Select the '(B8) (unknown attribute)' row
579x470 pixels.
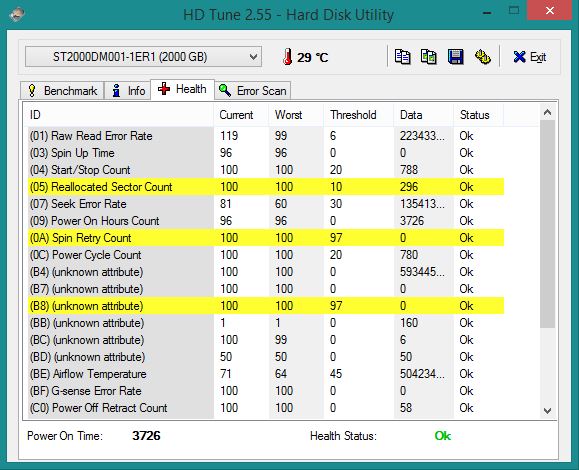click(265, 306)
